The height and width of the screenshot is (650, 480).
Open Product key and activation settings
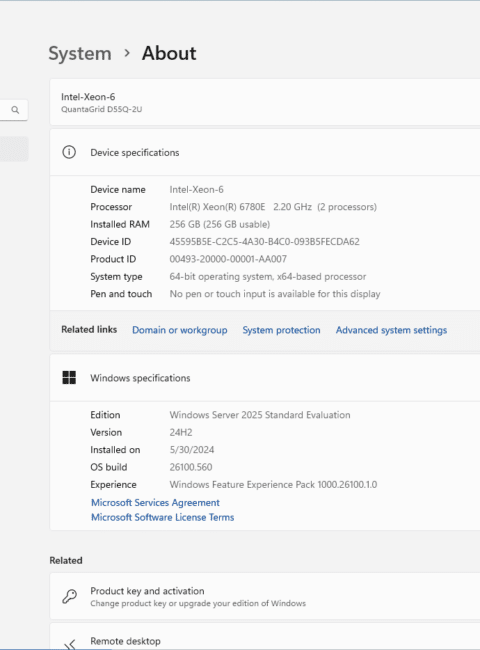(x=264, y=597)
